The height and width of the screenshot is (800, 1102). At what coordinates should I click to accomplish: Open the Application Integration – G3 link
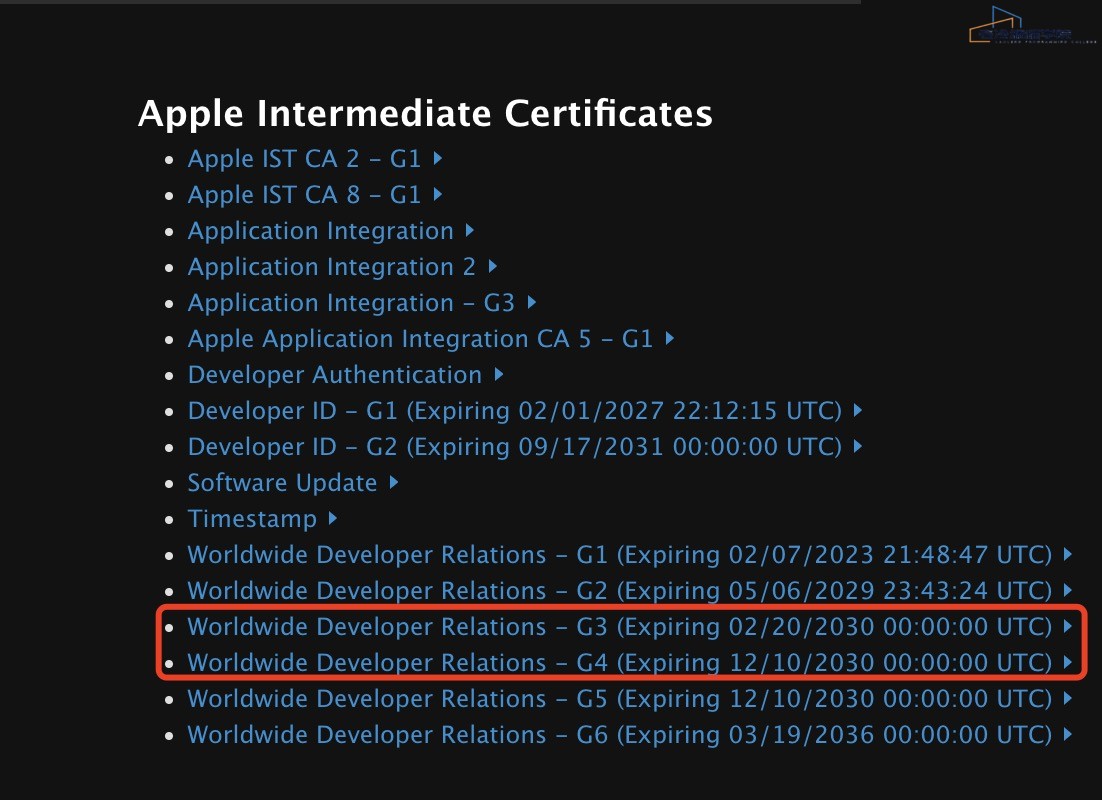(x=351, y=303)
